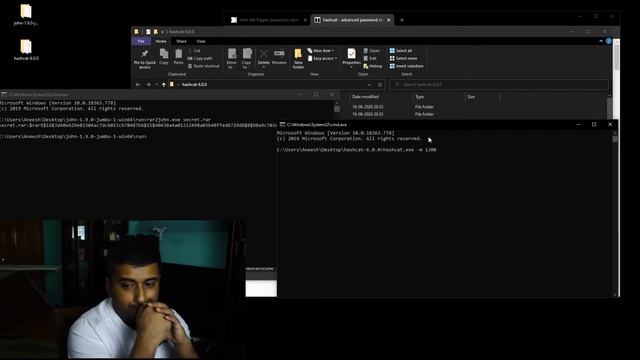
Task: Click Move to in Organize group
Action: coord(232,59)
